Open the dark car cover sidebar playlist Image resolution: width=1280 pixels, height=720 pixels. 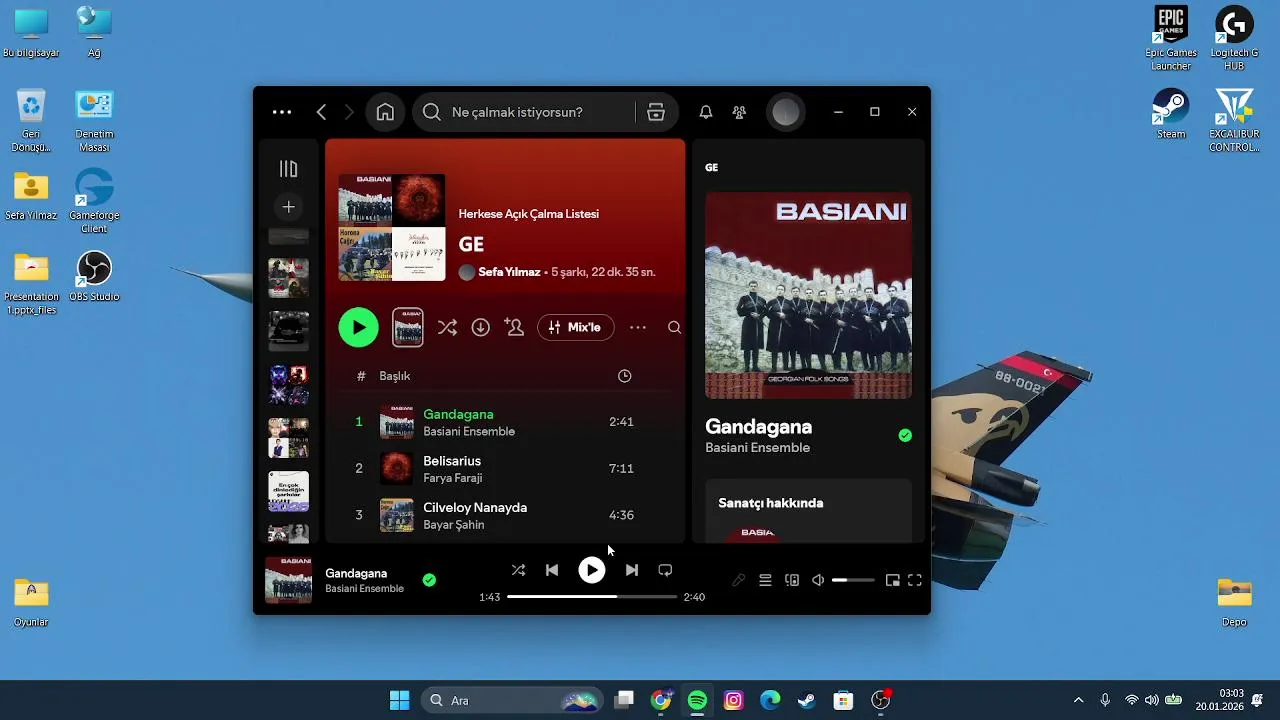[x=288, y=331]
